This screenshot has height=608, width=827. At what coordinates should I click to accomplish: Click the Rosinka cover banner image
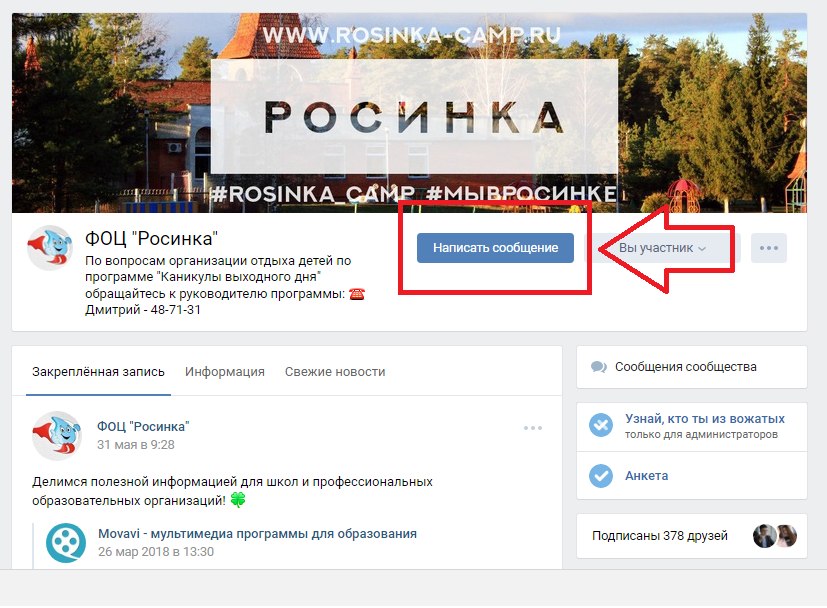[409, 113]
